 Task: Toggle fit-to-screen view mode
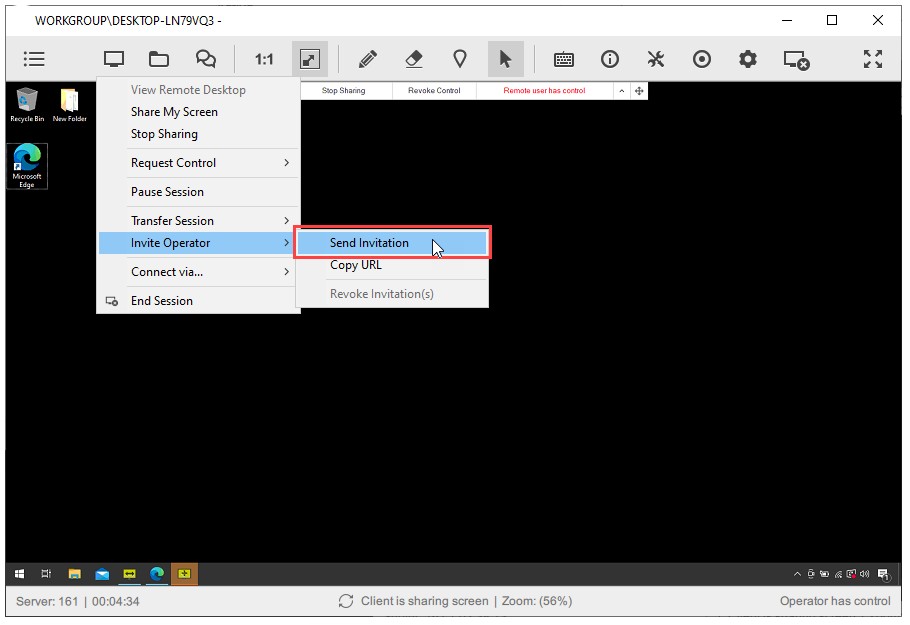tap(309, 59)
